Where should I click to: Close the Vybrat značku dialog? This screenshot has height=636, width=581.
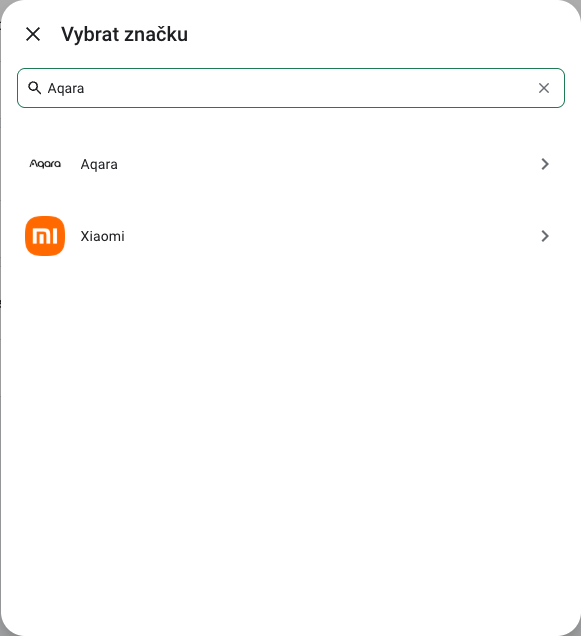(33, 34)
